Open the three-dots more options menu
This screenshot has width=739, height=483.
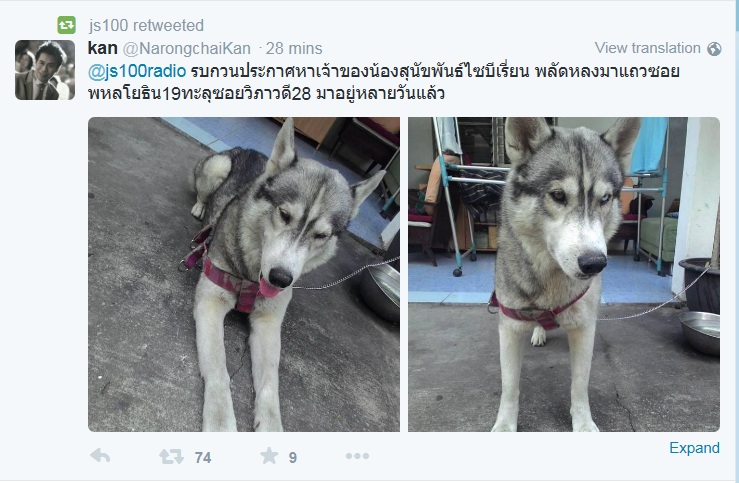357,456
